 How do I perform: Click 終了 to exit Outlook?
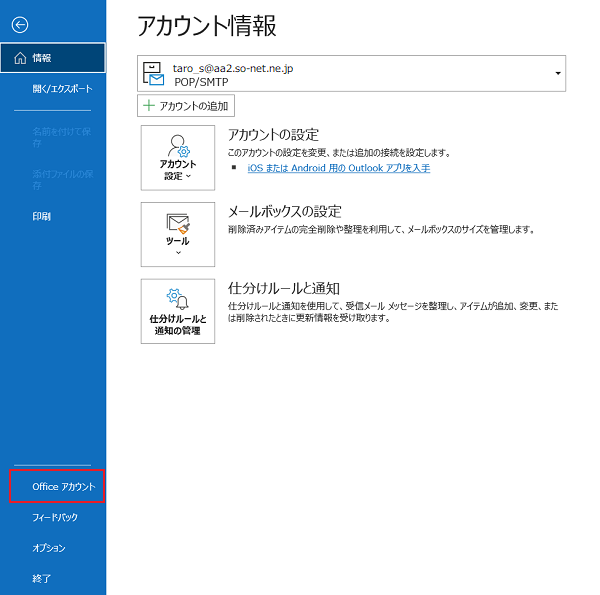click(x=42, y=578)
